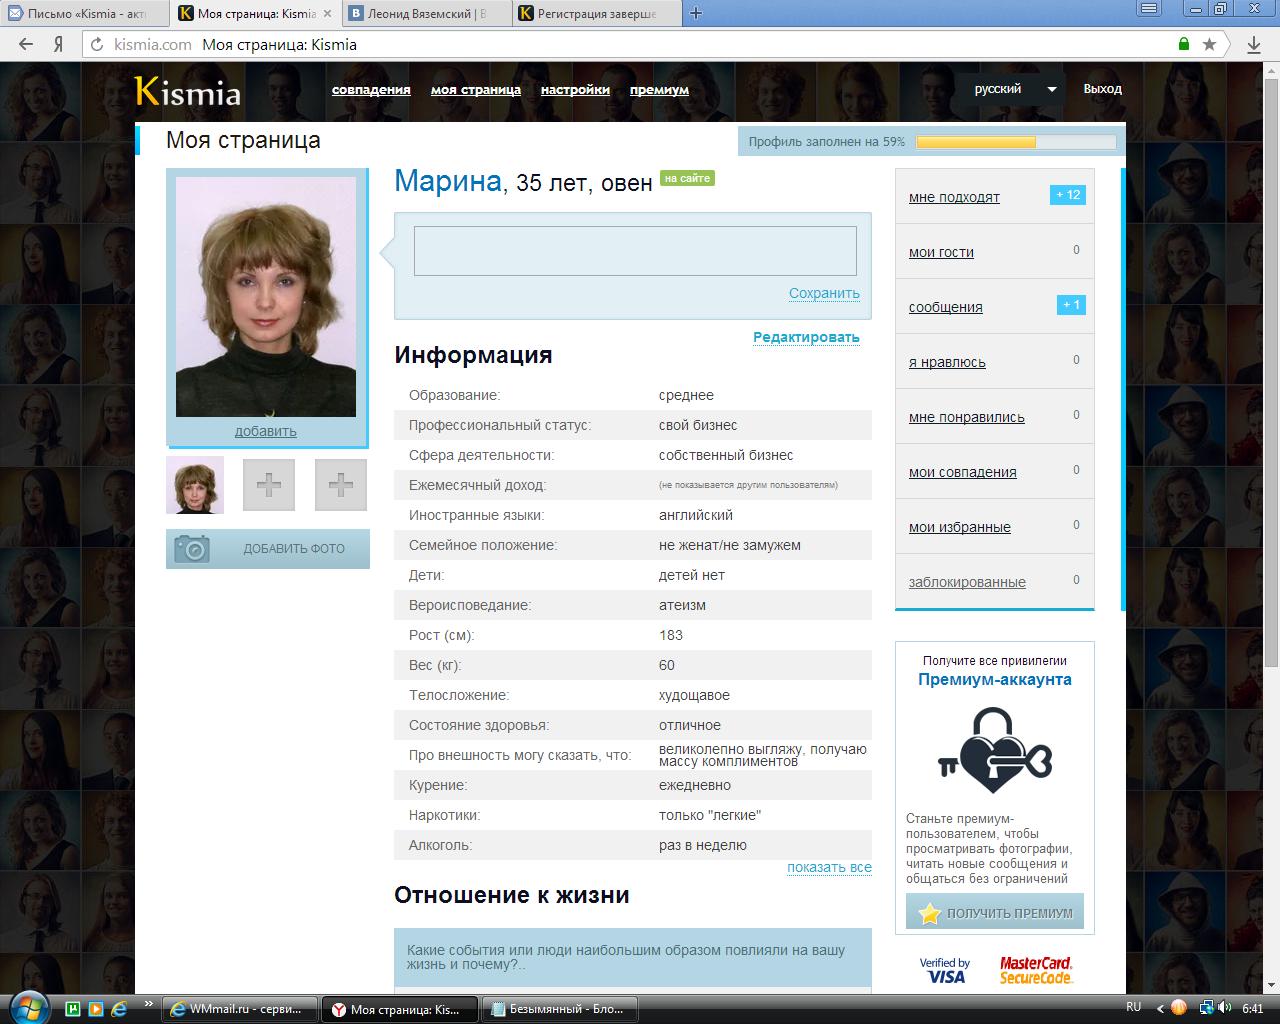Open сообщения in sidebar
Image resolution: width=1280 pixels, height=1024 pixels.
point(945,308)
